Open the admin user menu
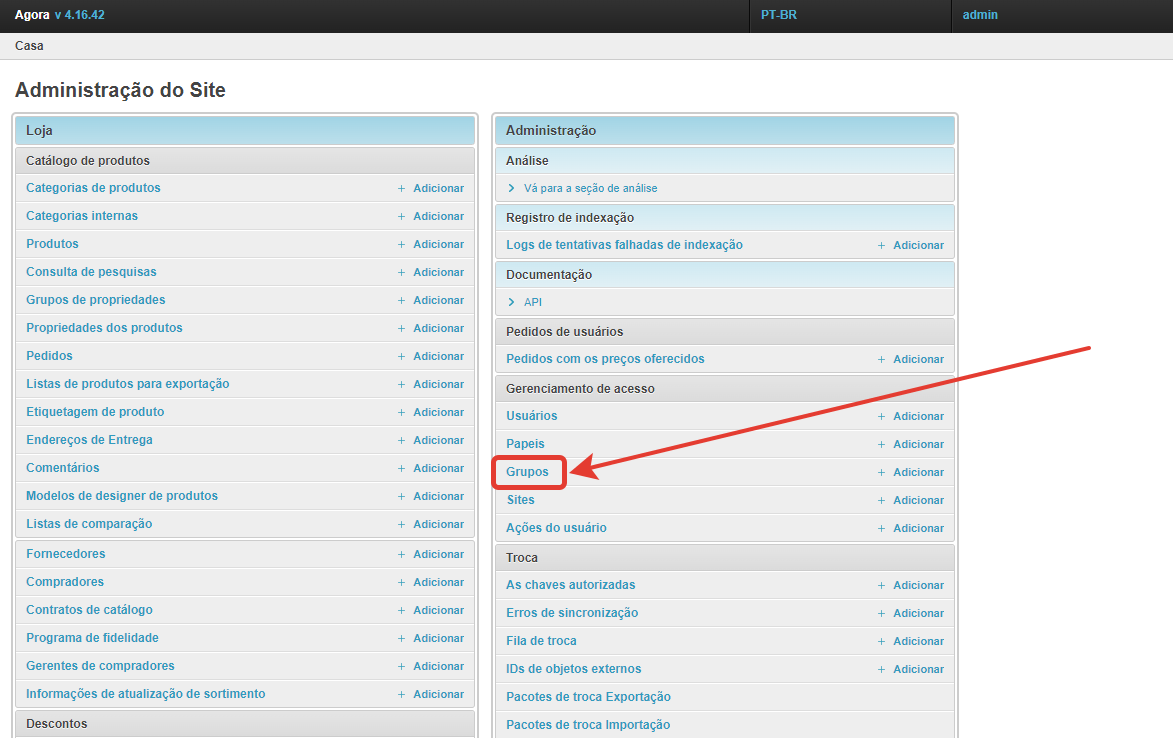Screen dimensions: 1173x738 980,15
